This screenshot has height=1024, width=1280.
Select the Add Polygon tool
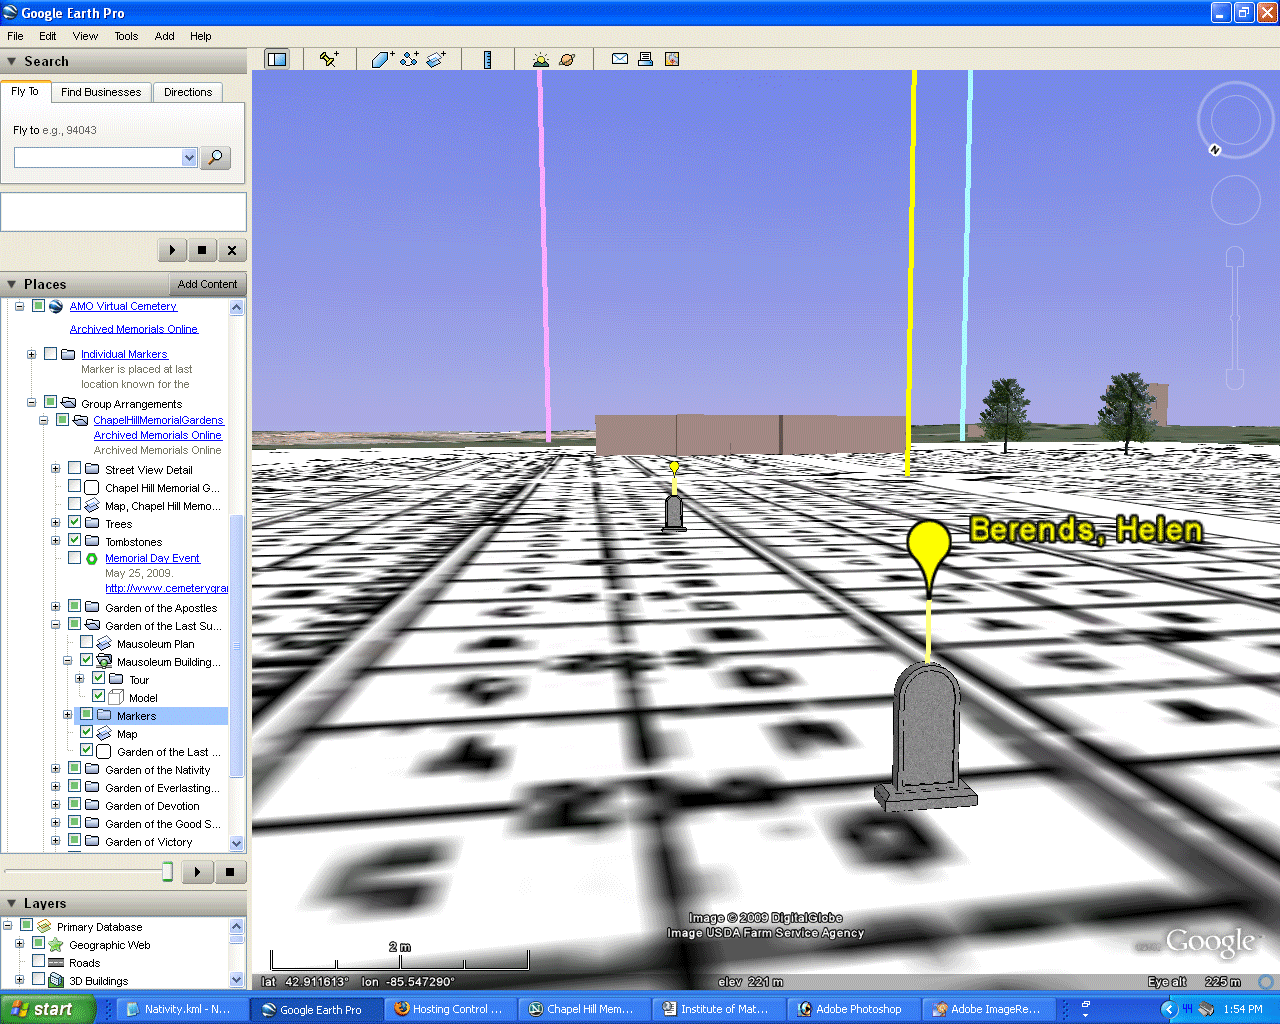pyautogui.click(x=382, y=60)
